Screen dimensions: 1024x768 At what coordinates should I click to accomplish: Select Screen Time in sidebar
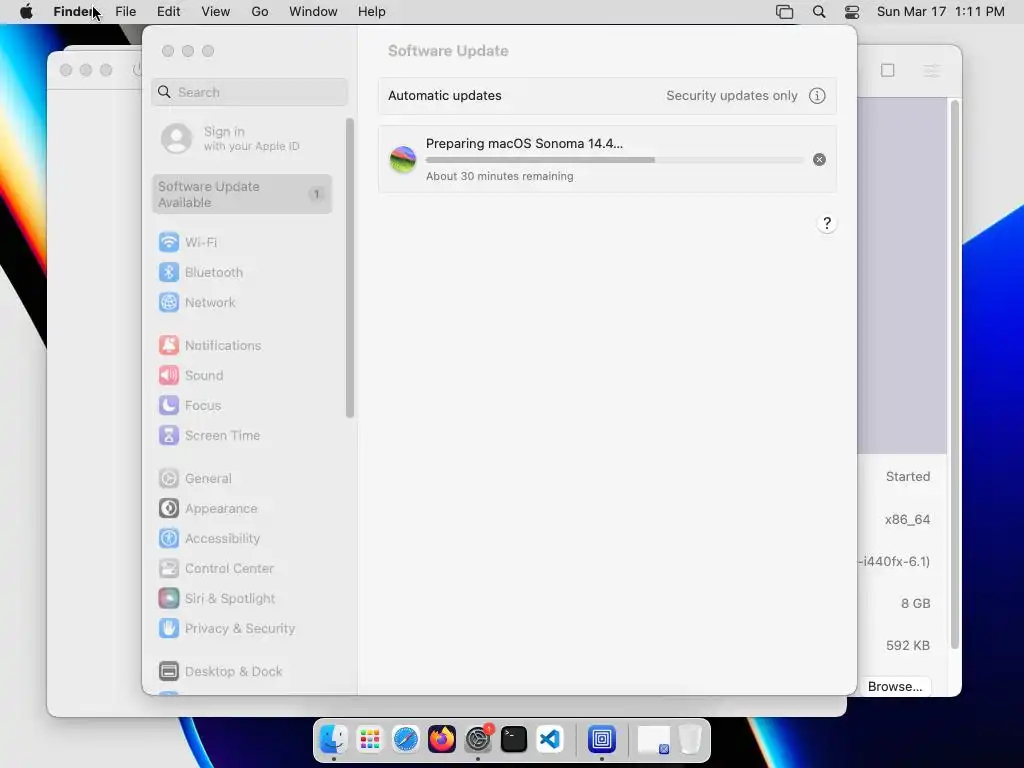[210, 436]
